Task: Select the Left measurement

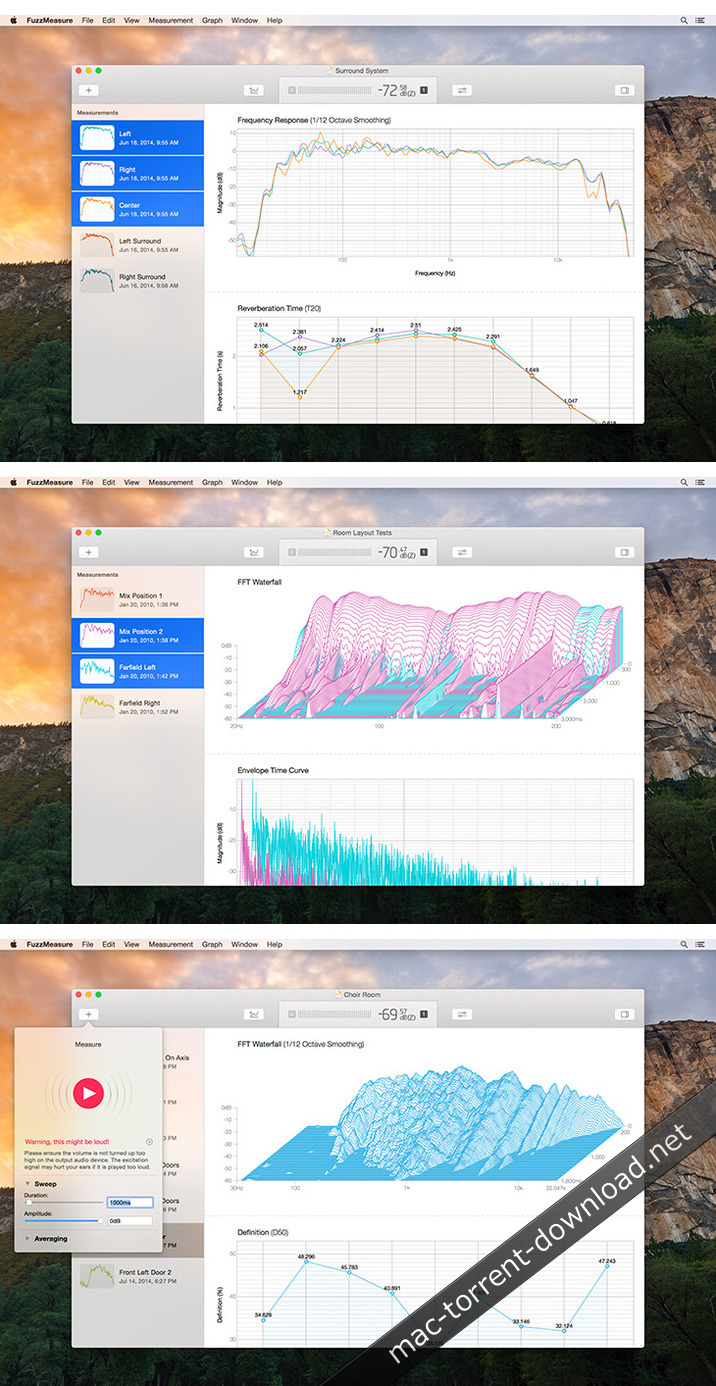Action: [137, 138]
